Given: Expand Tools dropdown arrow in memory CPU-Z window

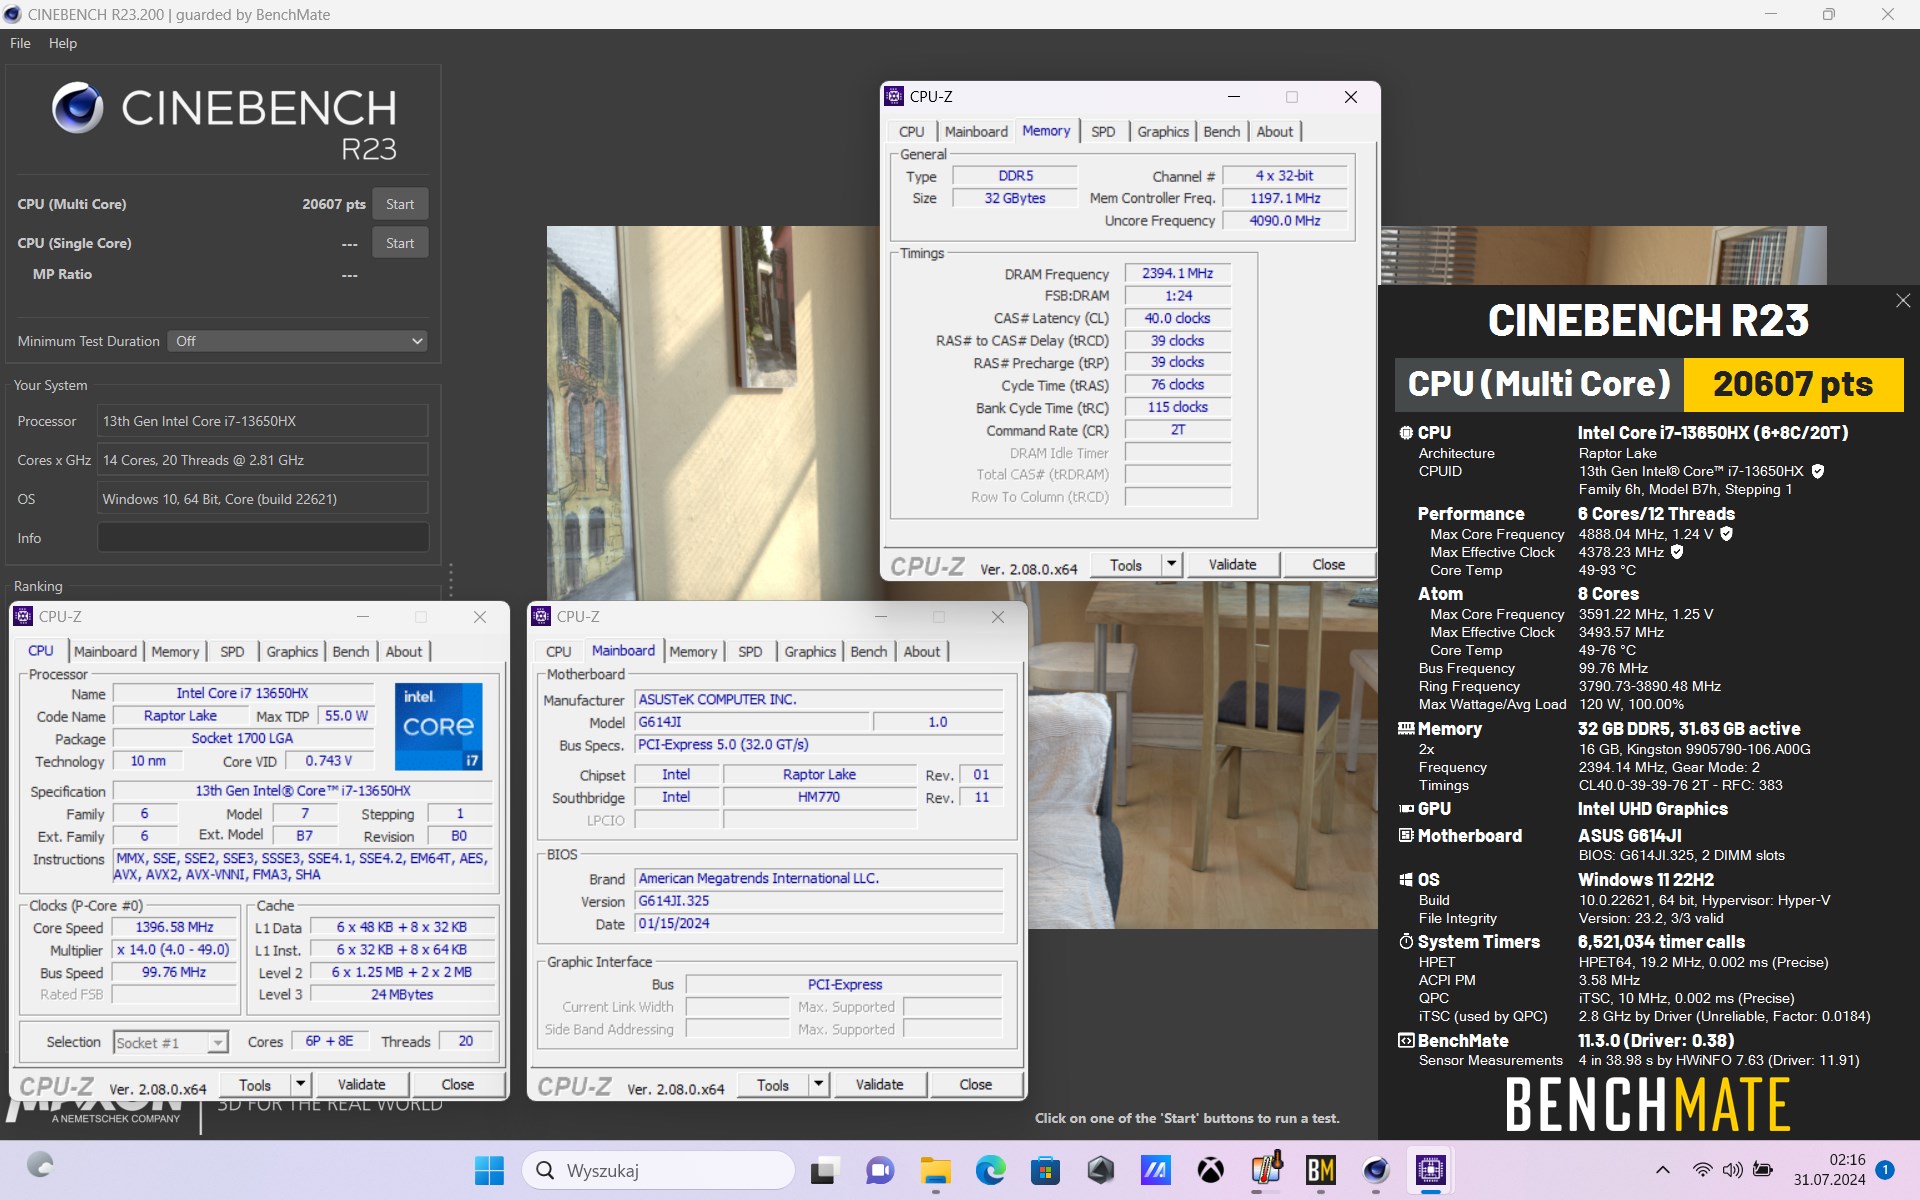Looking at the screenshot, I should coord(1171,564).
